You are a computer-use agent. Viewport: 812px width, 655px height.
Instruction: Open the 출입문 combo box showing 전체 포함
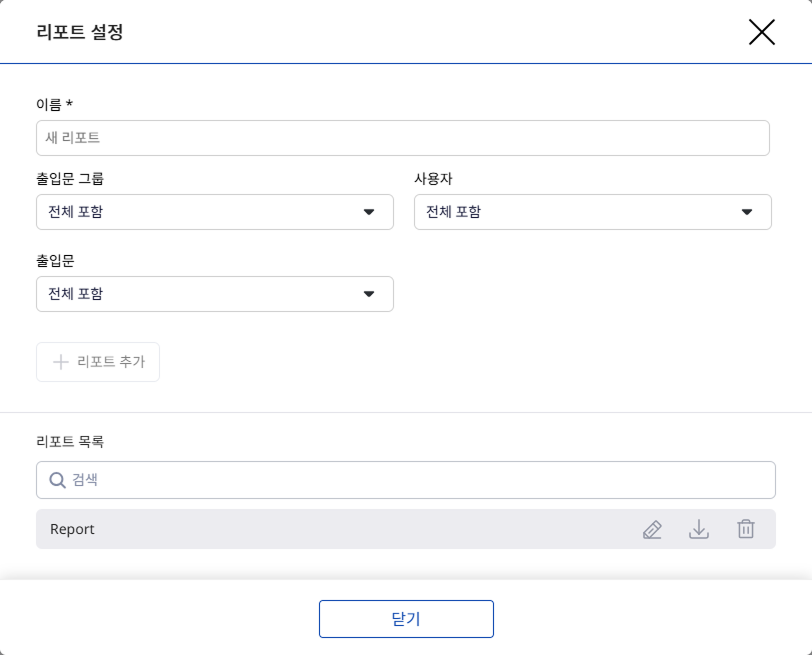click(x=200, y=294)
